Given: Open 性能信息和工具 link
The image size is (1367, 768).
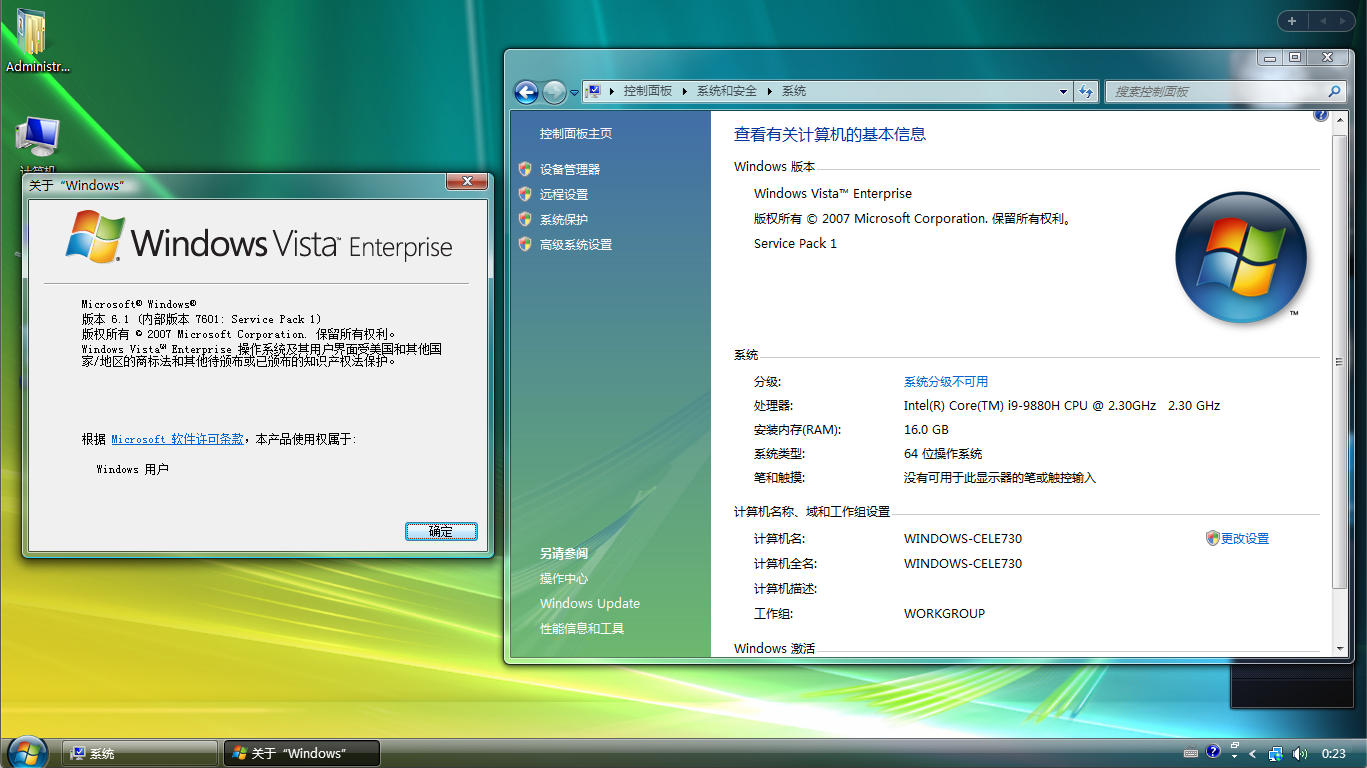Looking at the screenshot, I should point(582,629).
